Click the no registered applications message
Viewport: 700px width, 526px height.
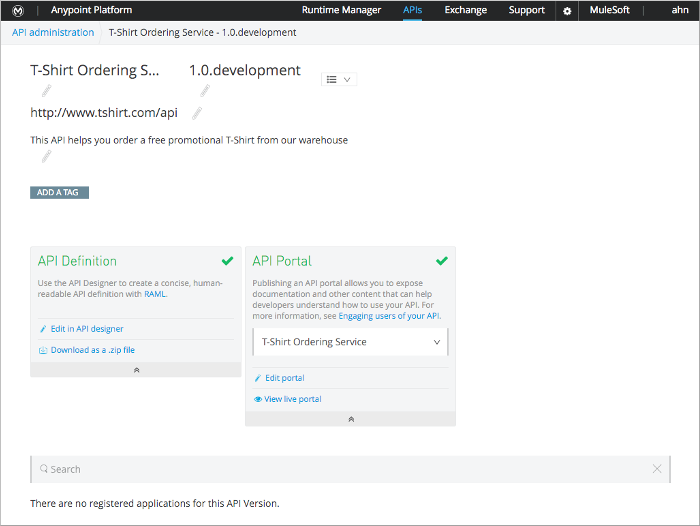point(155,504)
